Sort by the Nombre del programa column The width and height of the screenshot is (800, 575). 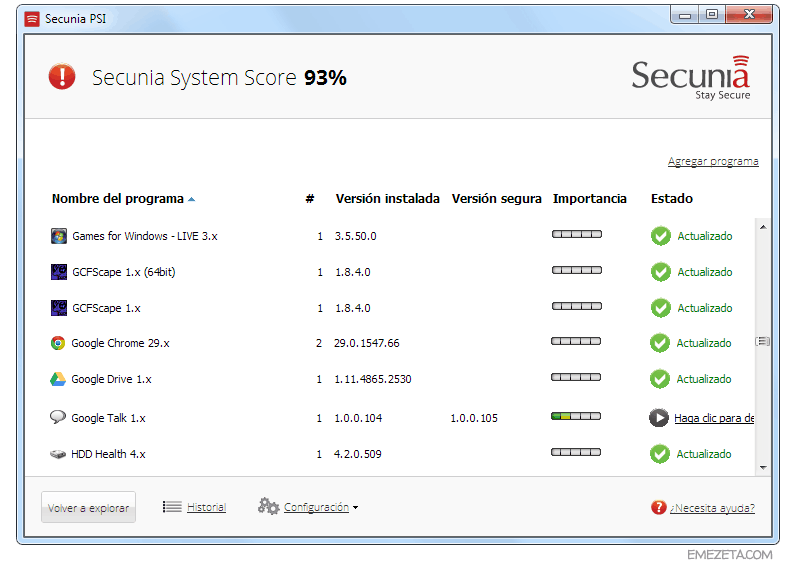[118, 199]
